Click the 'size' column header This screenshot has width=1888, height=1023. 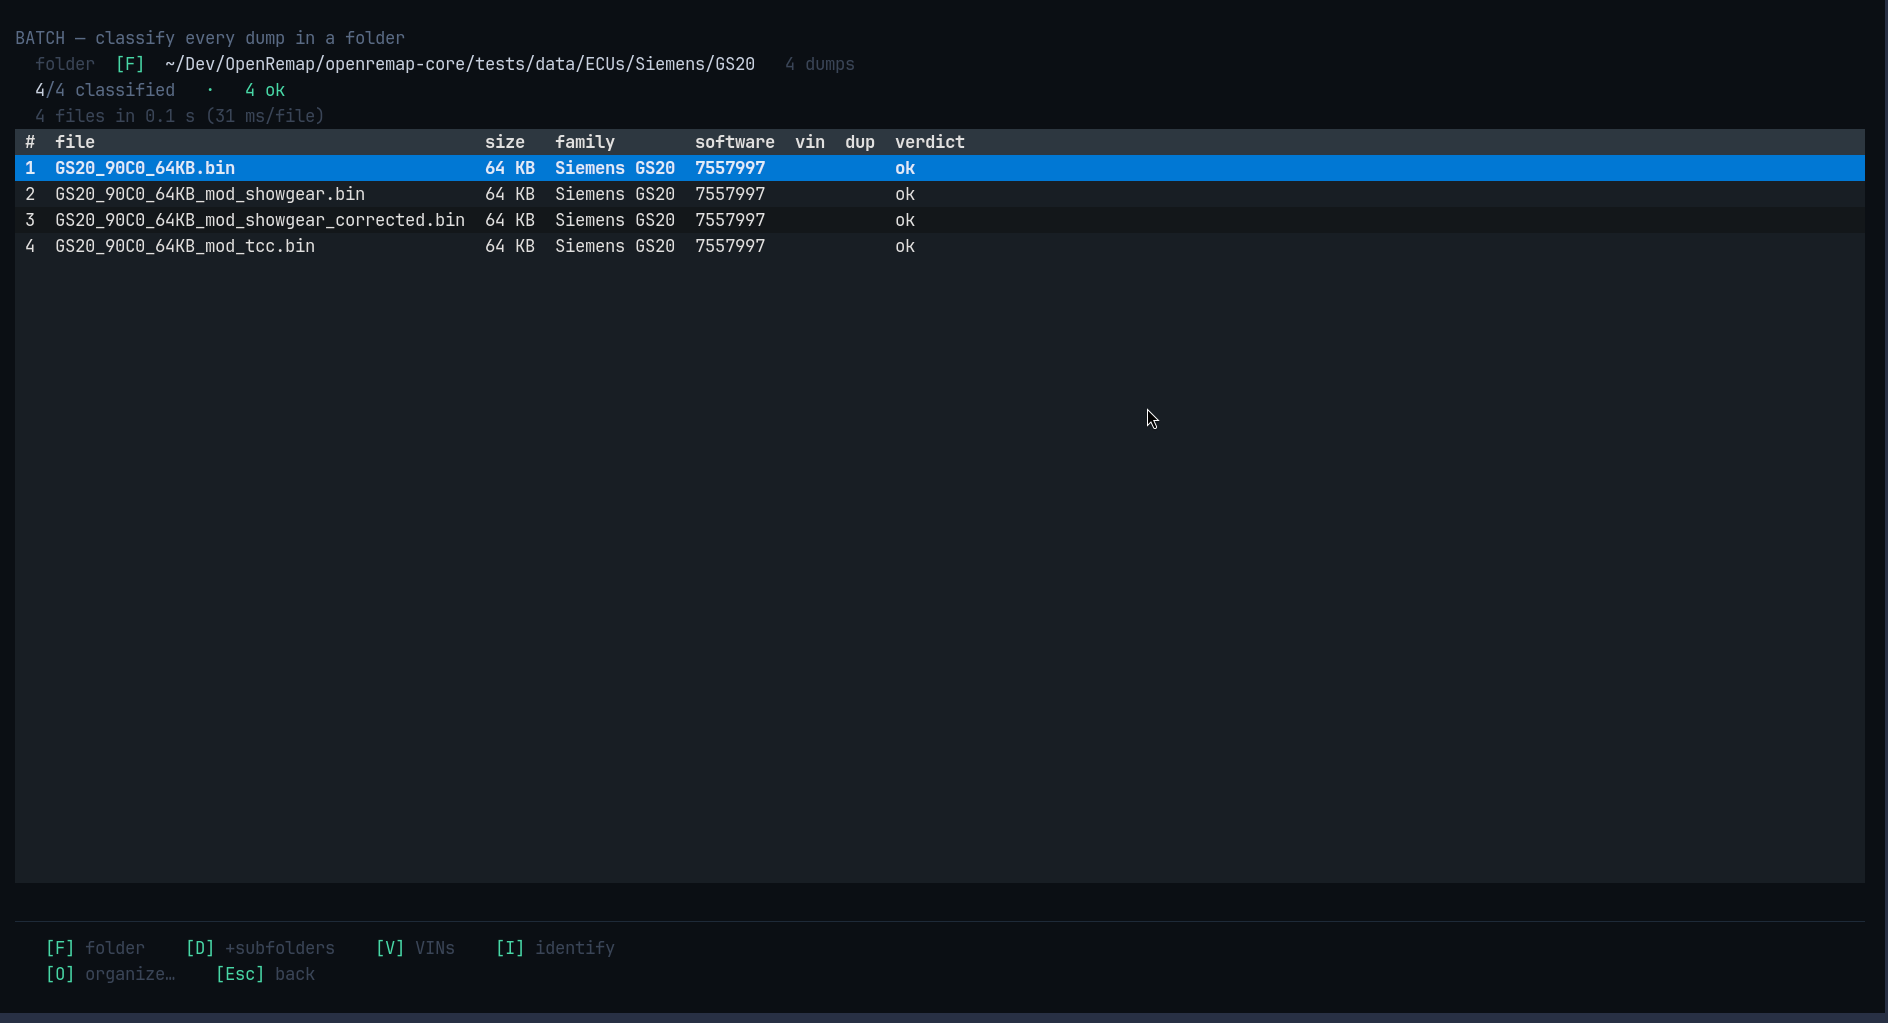pyautogui.click(x=505, y=142)
